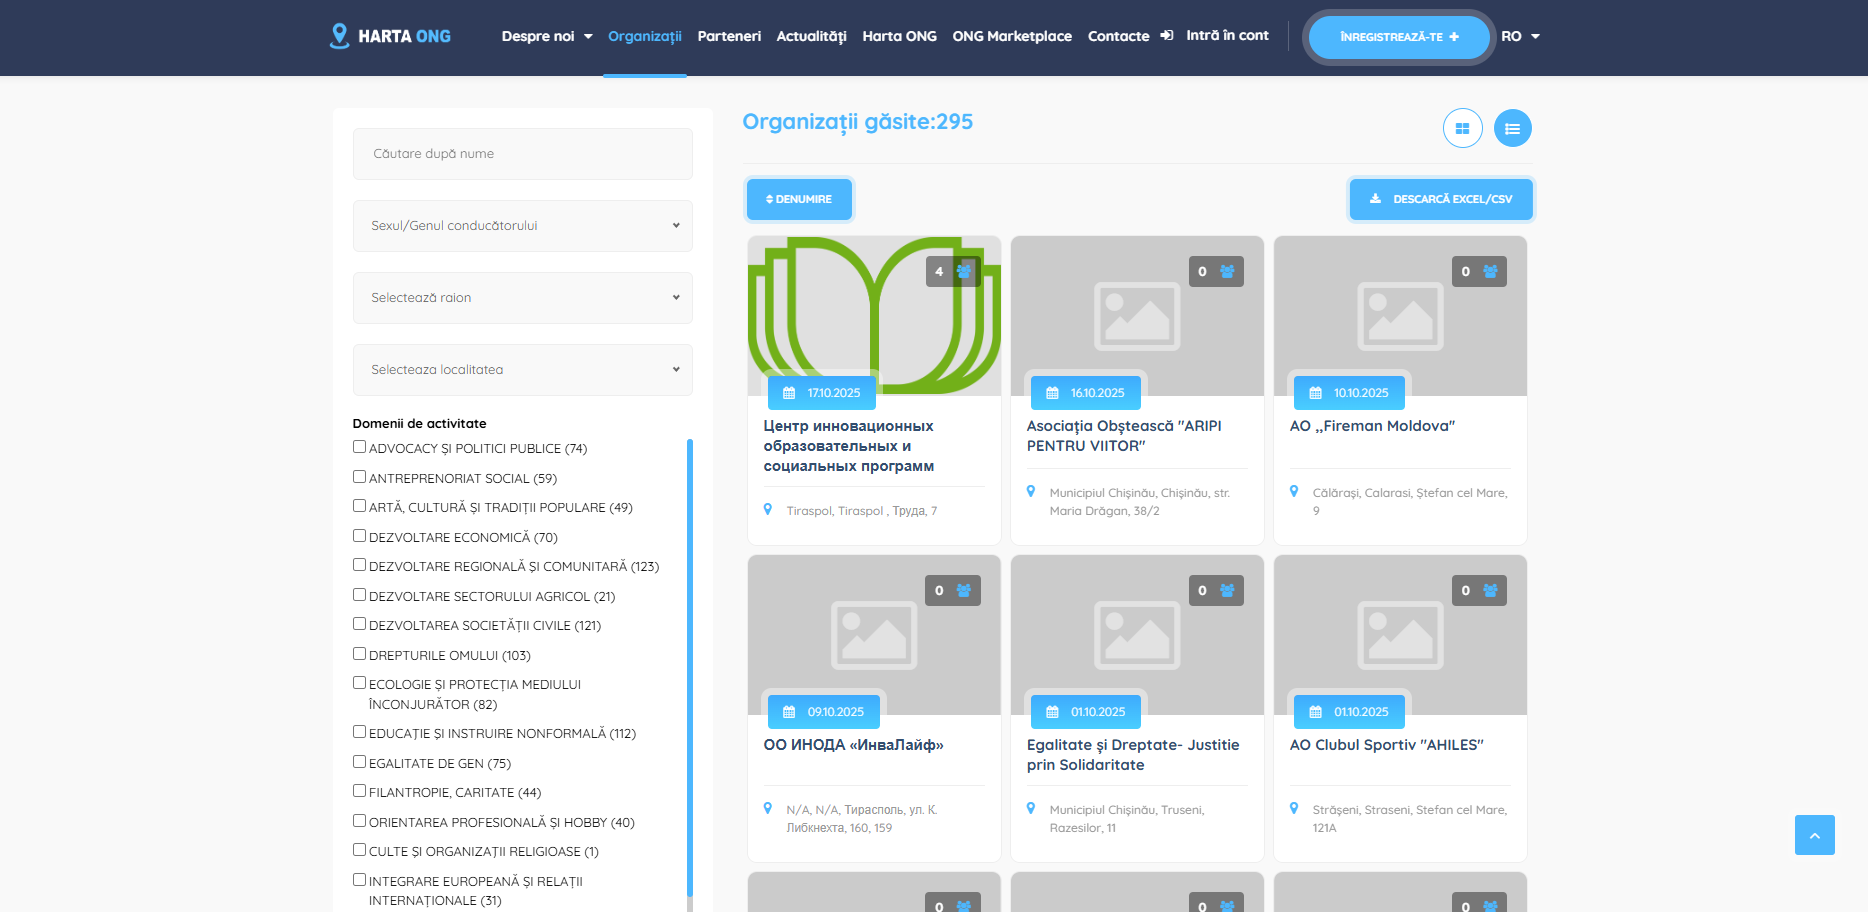Click the Harta ONG map pin logo
The height and width of the screenshot is (912, 1868).
pyautogui.click(x=340, y=36)
